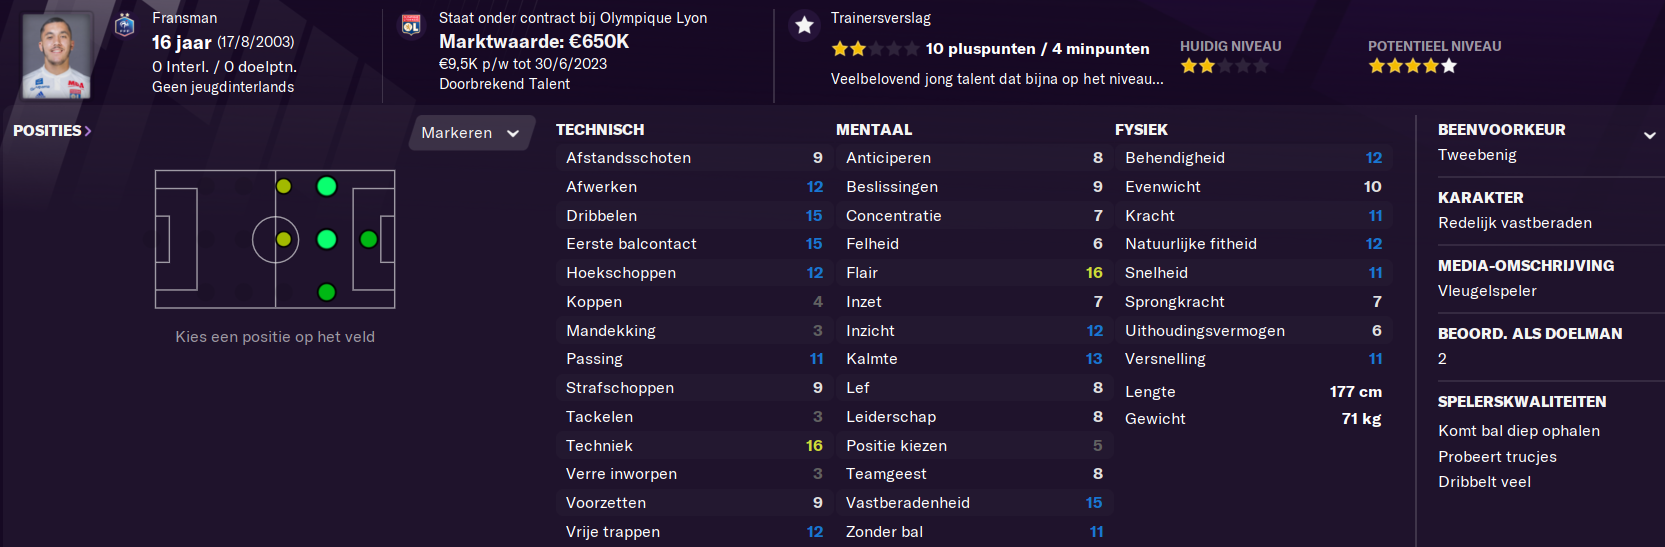Open the Posities section arrow
The height and width of the screenshot is (547, 1665).
coord(88,131)
